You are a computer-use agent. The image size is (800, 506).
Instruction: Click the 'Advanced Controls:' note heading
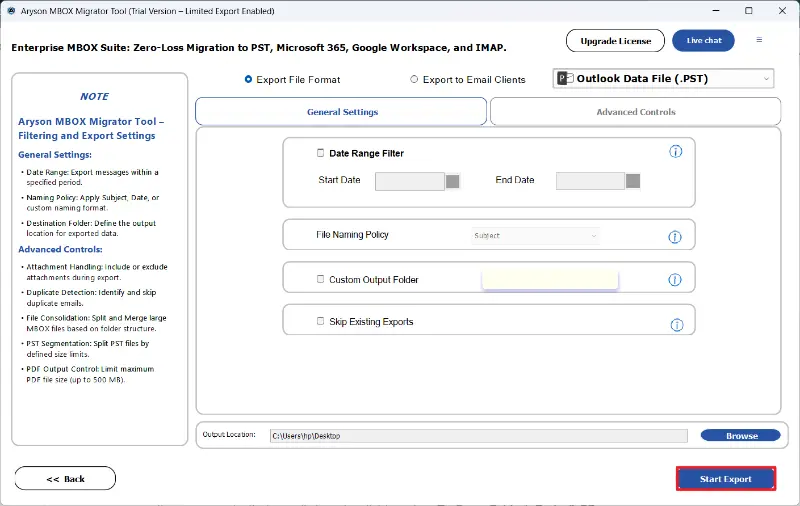point(60,249)
